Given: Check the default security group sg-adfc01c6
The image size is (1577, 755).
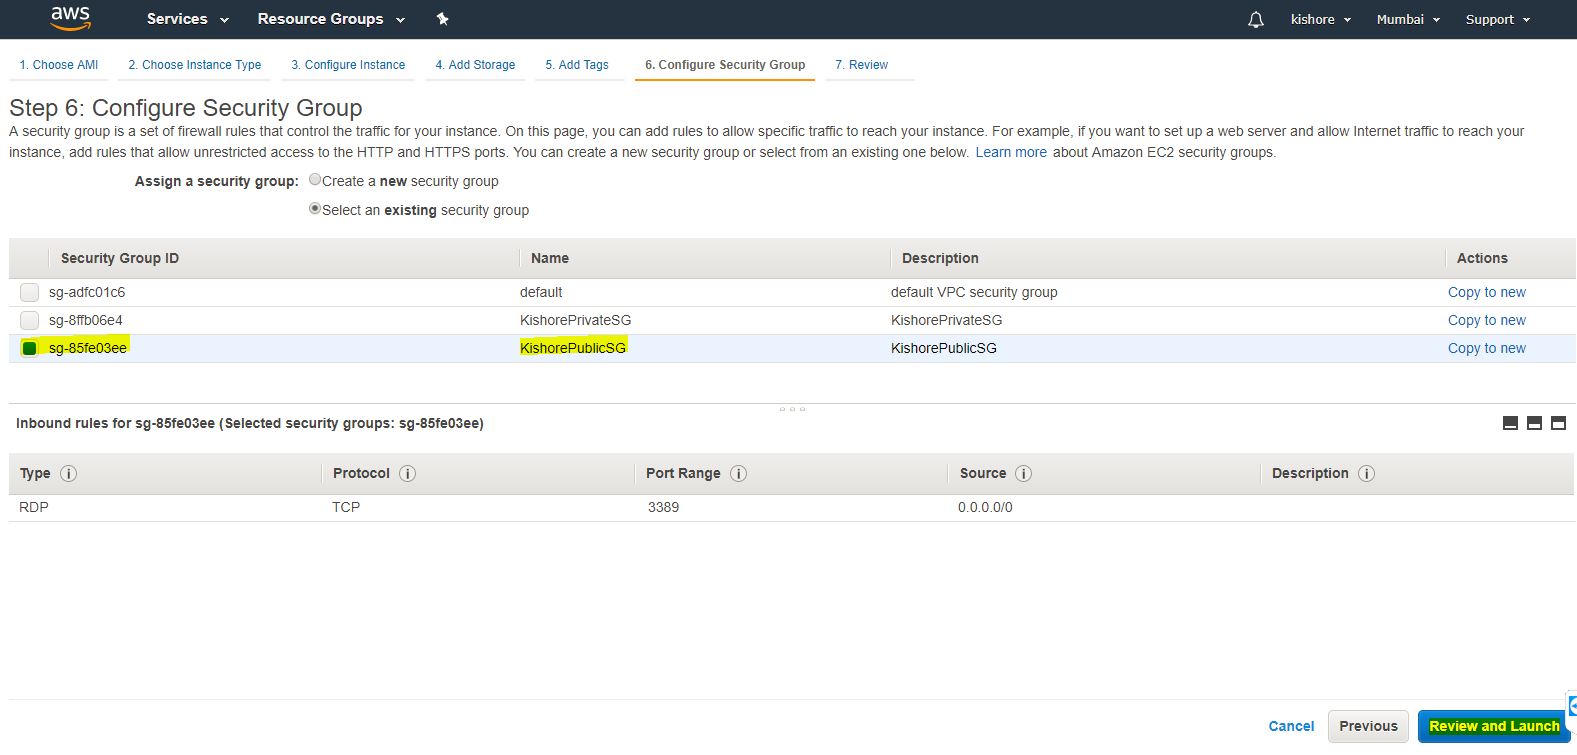Looking at the screenshot, I should click(30, 292).
